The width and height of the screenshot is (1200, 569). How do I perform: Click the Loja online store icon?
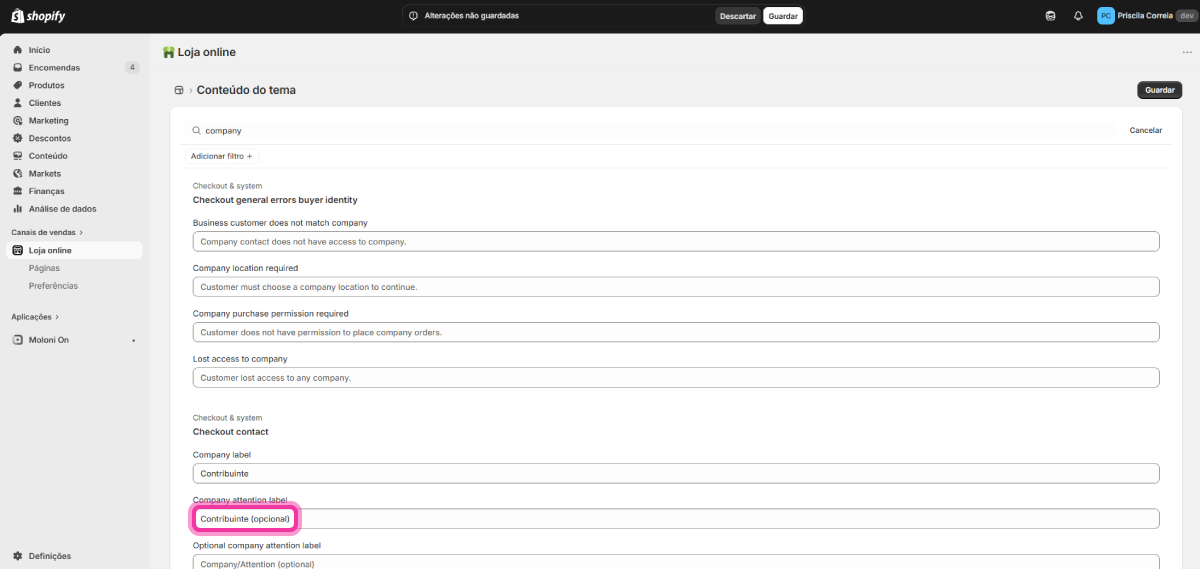18,250
